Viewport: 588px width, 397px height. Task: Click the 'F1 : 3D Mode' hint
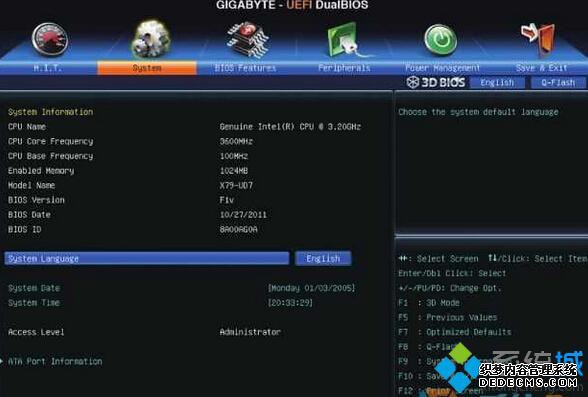429,303
